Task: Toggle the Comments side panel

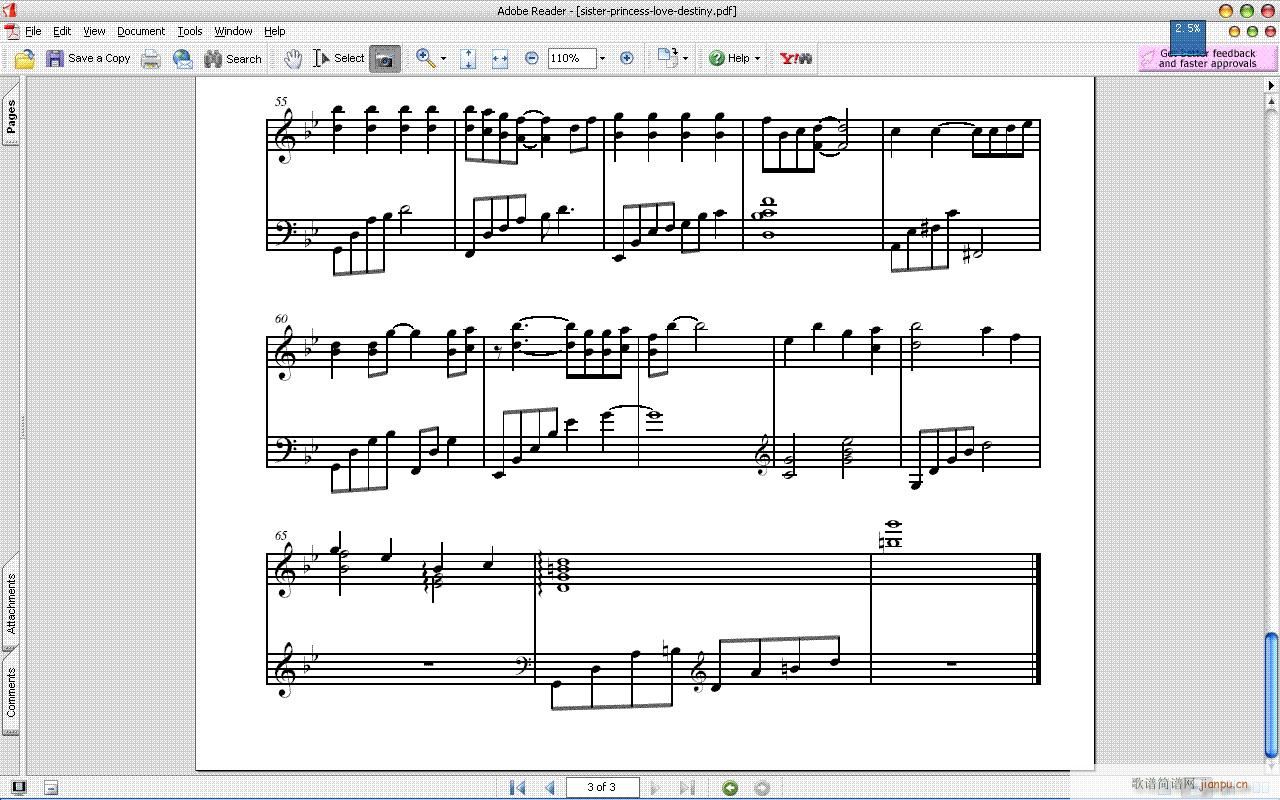Action: [11, 693]
